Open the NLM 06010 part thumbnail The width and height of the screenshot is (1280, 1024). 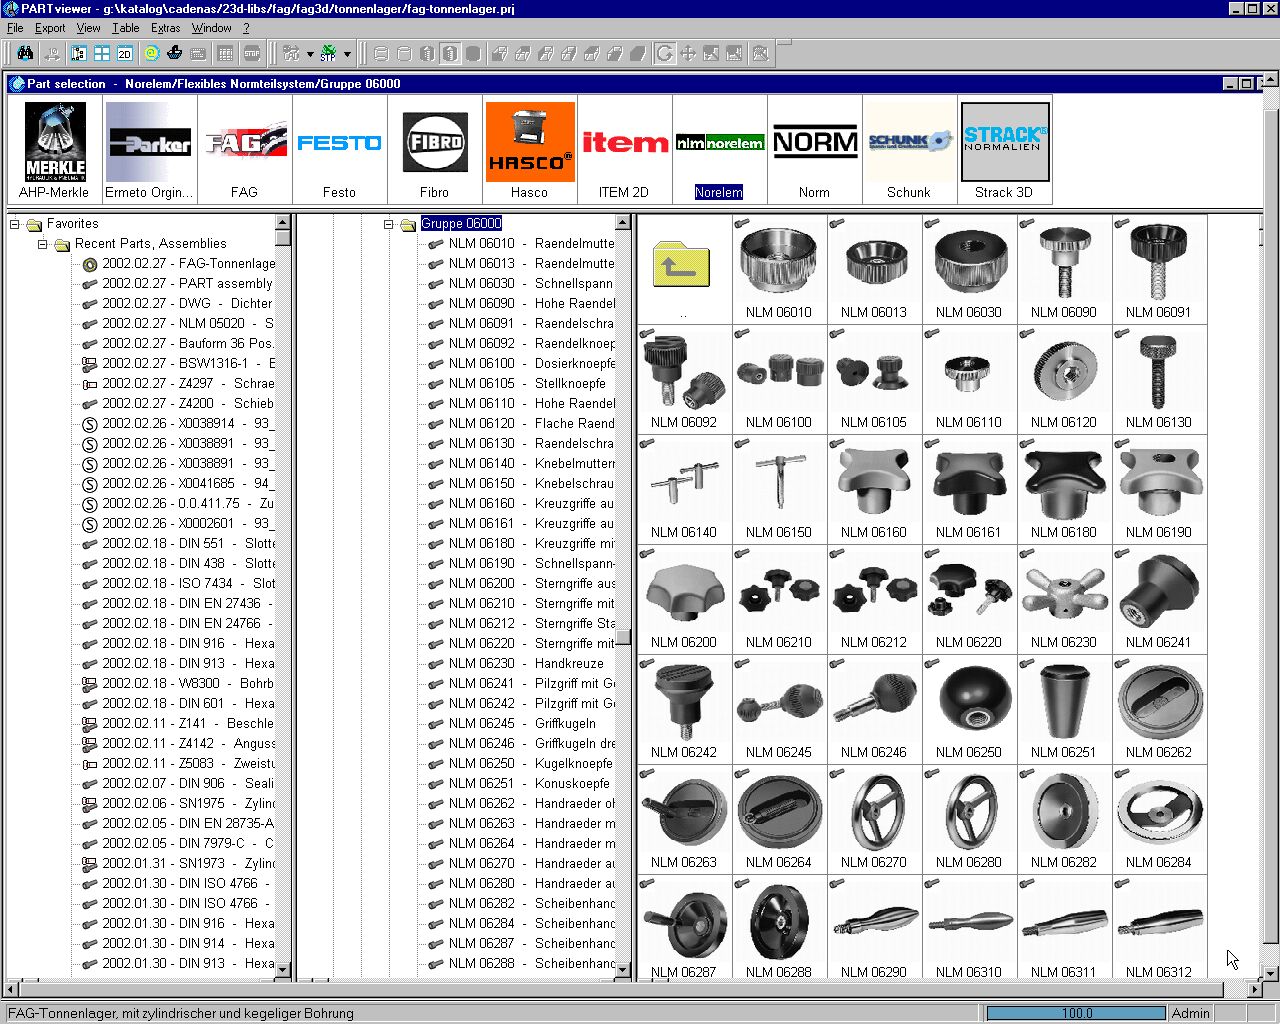pyautogui.click(x=779, y=268)
